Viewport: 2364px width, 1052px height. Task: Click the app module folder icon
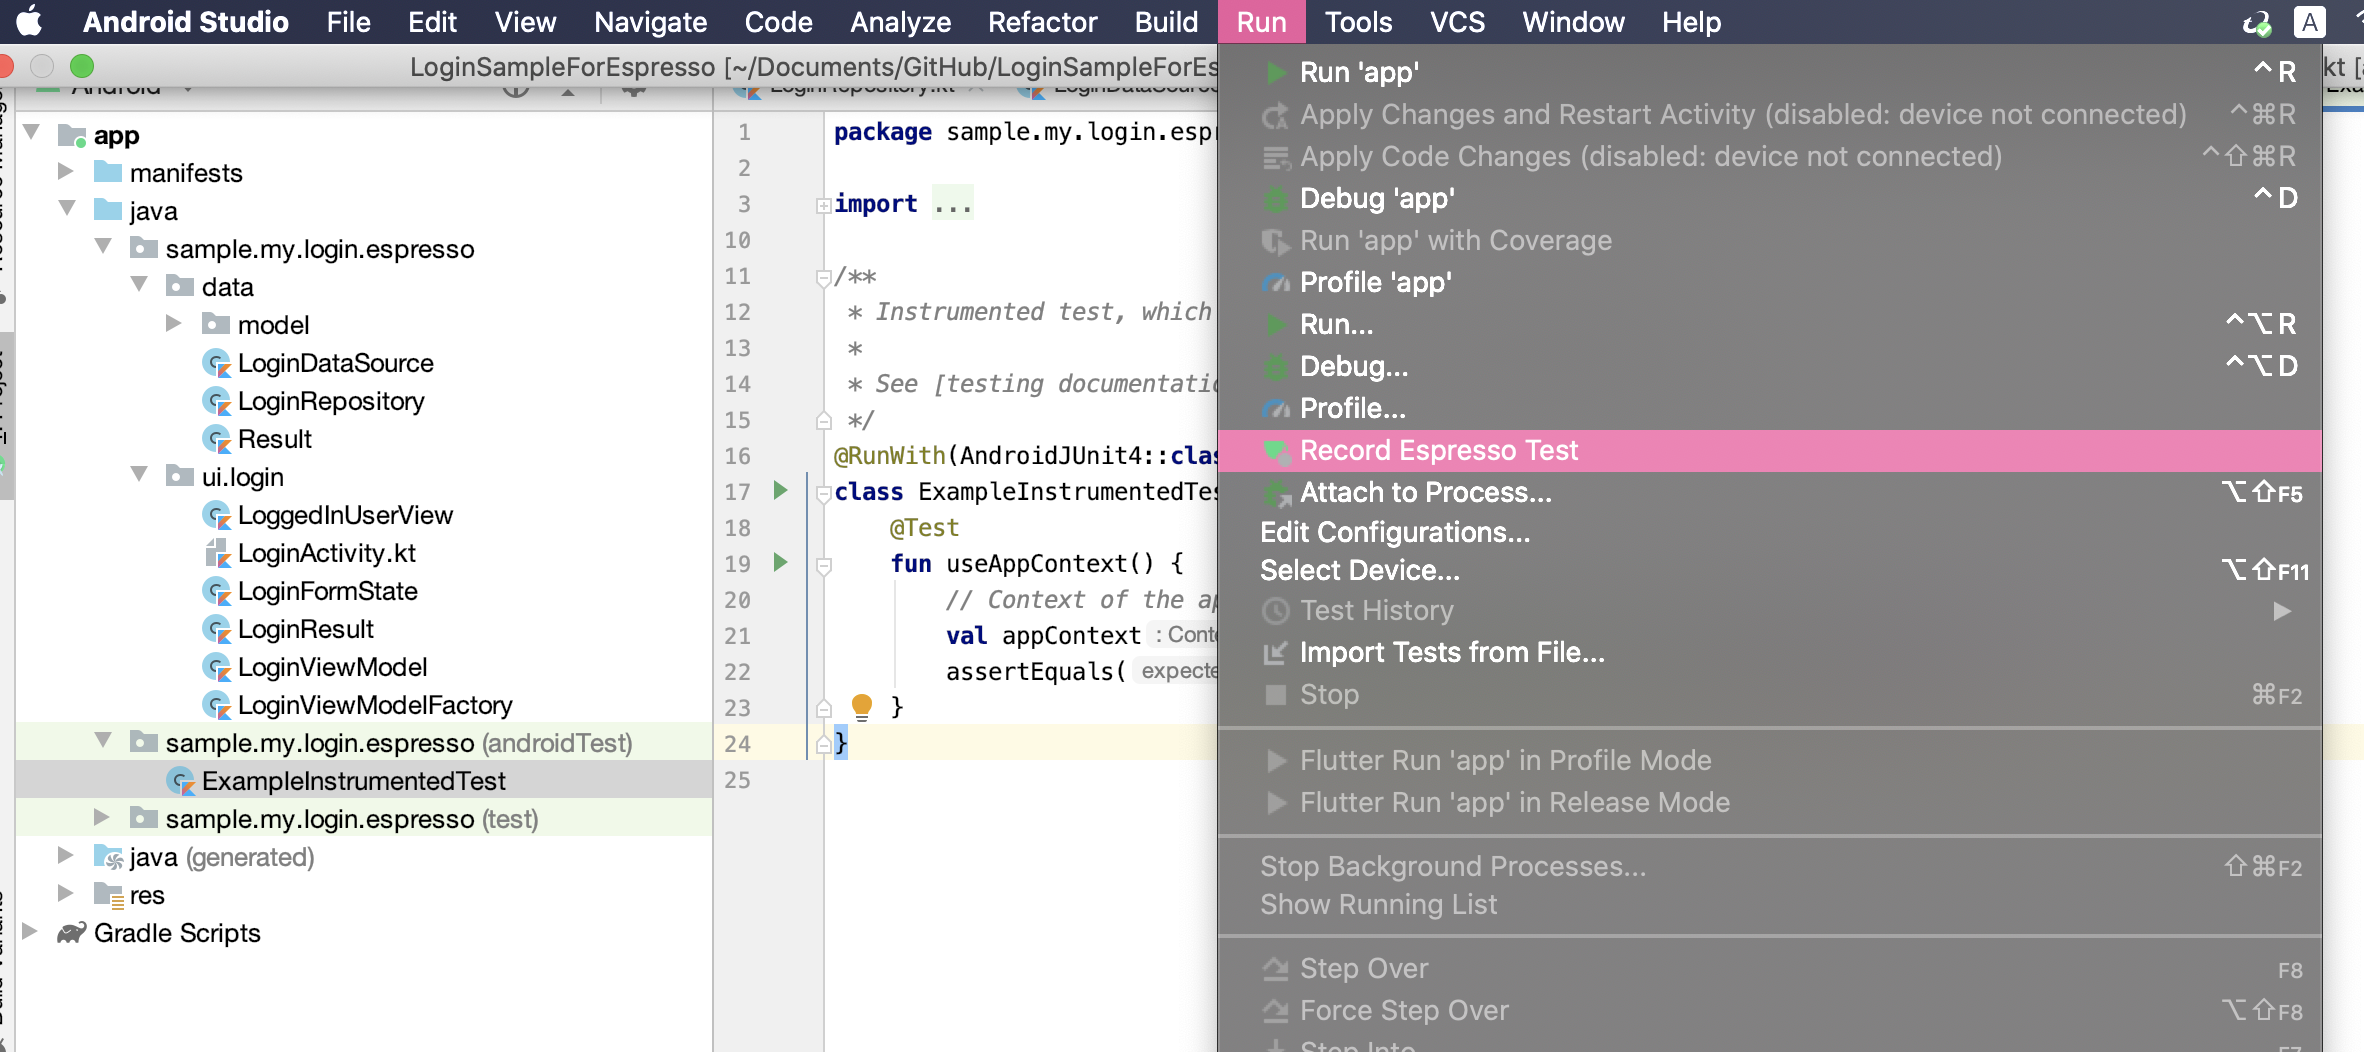point(72,135)
